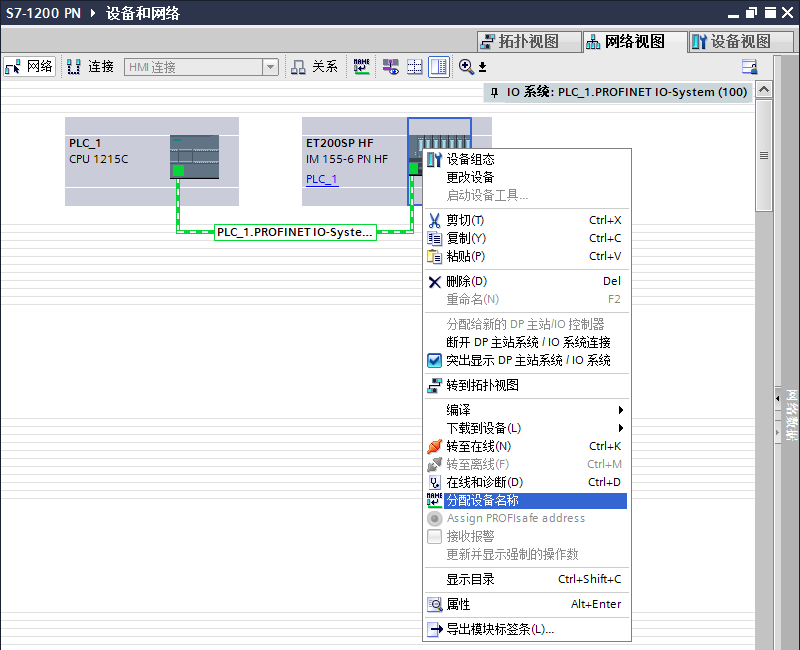Click the 粘贴 (Paste) entry
Image resolution: width=800 pixels, height=650 pixels.
point(527,256)
